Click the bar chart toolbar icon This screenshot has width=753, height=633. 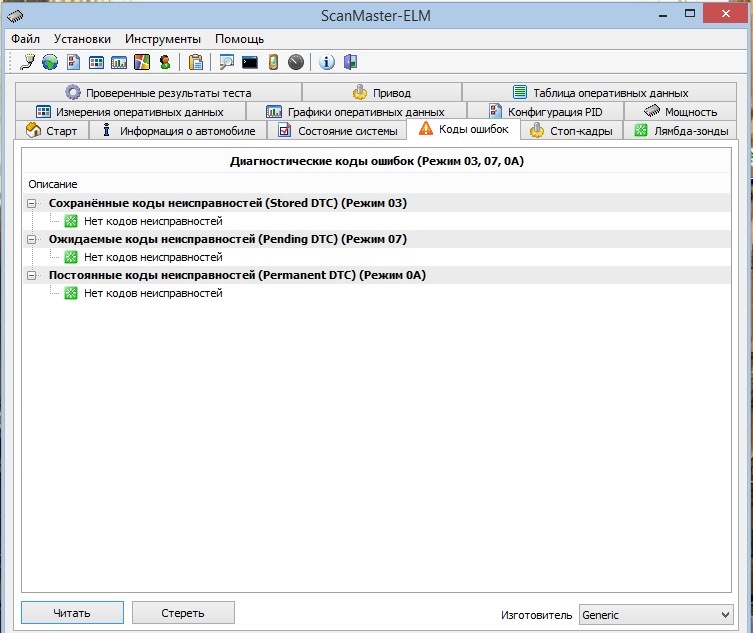coord(119,62)
